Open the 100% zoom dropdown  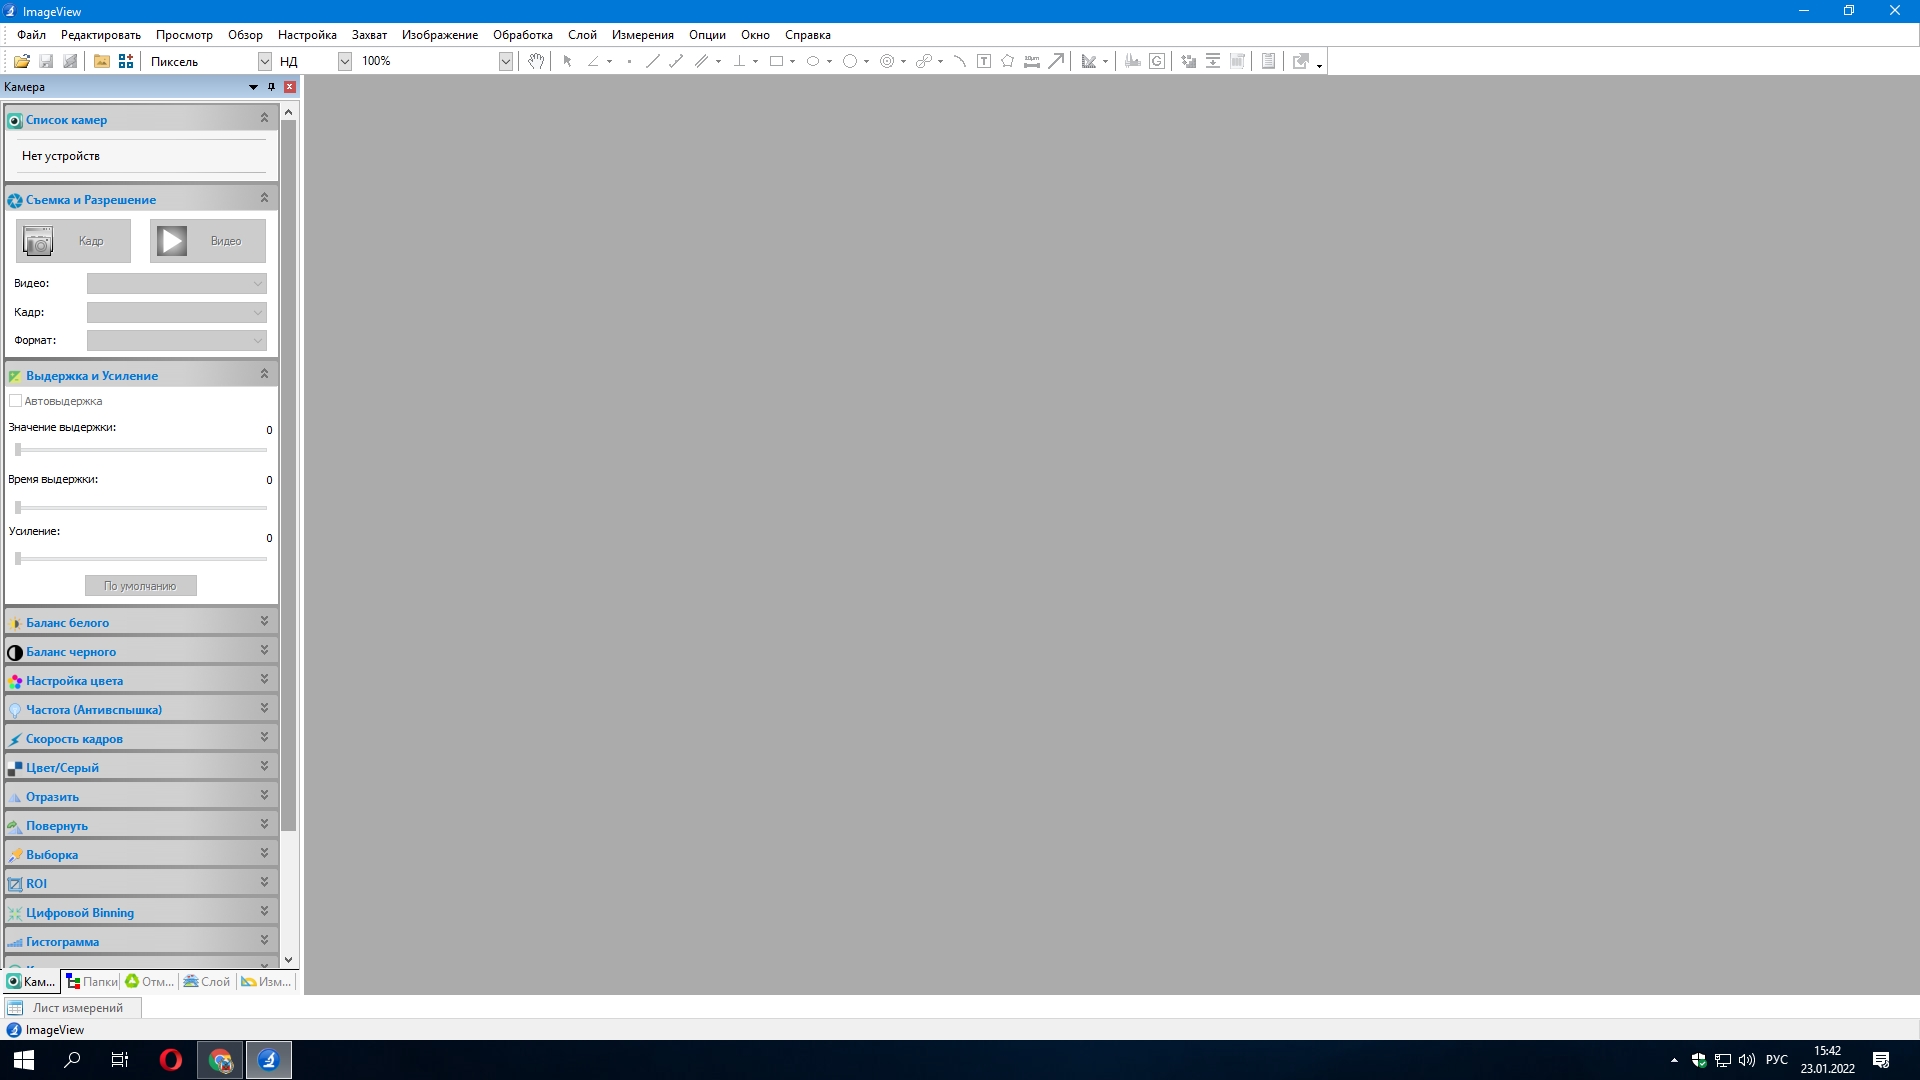pyautogui.click(x=505, y=61)
